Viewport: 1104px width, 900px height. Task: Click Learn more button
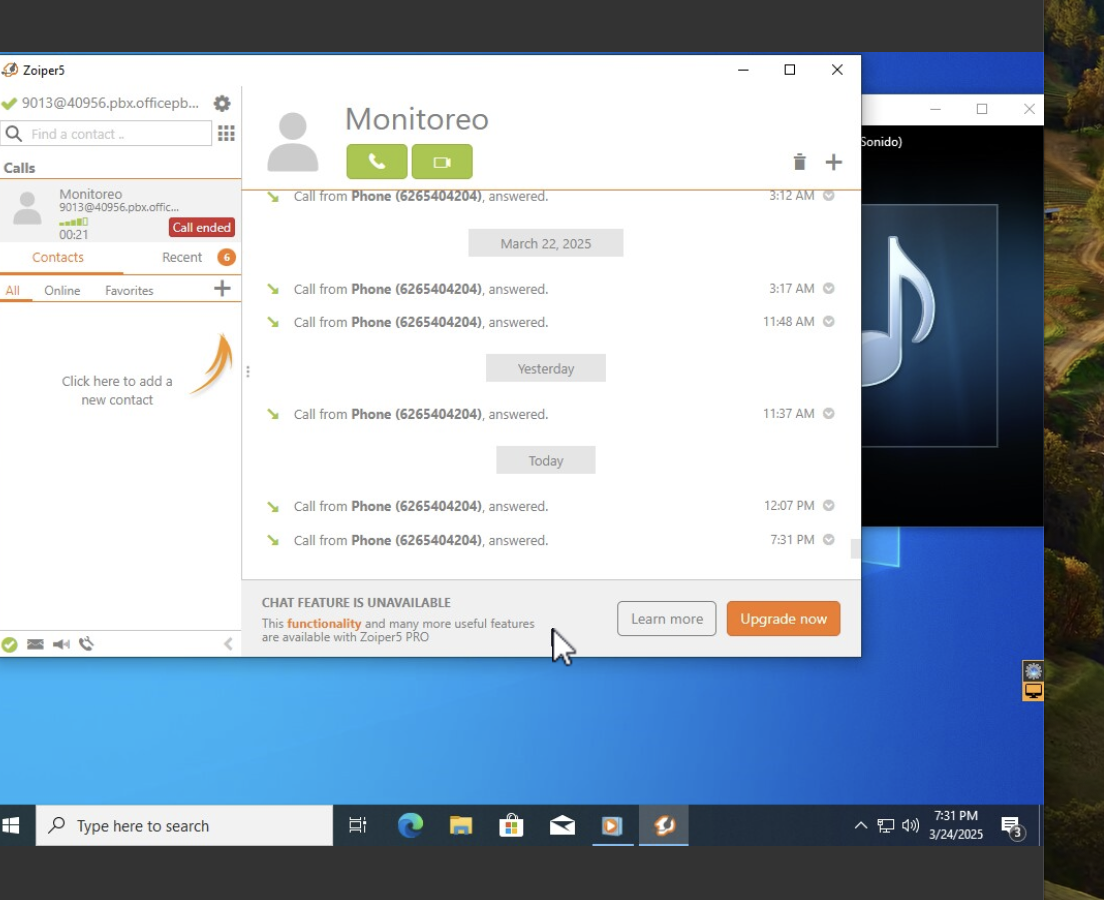click(667, 618)
